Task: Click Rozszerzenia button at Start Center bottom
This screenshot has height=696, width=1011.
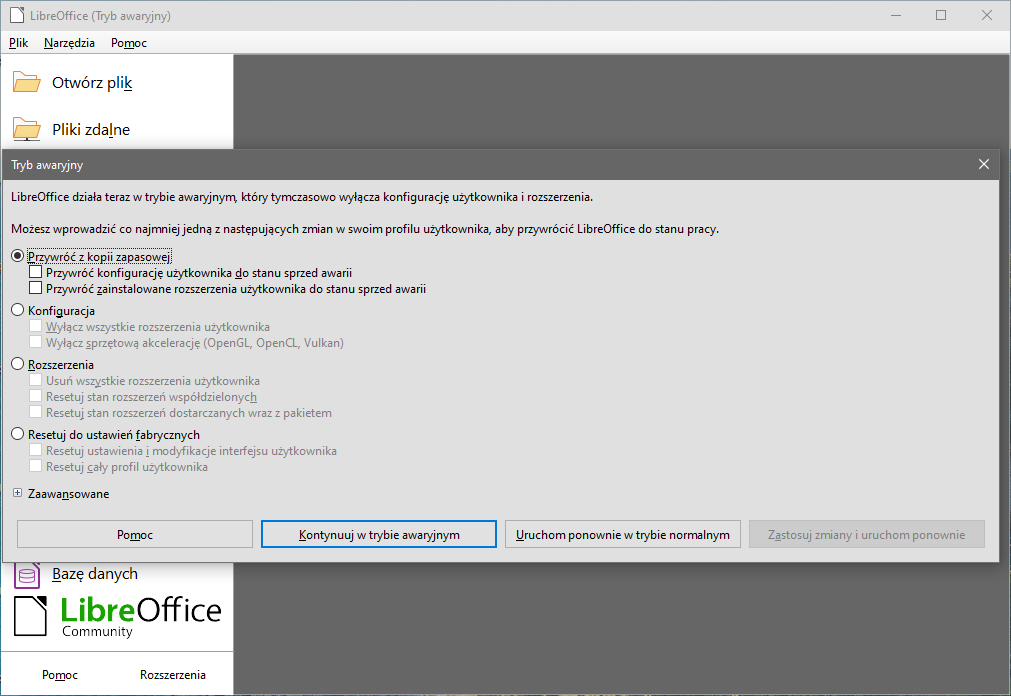Action: 173,675
